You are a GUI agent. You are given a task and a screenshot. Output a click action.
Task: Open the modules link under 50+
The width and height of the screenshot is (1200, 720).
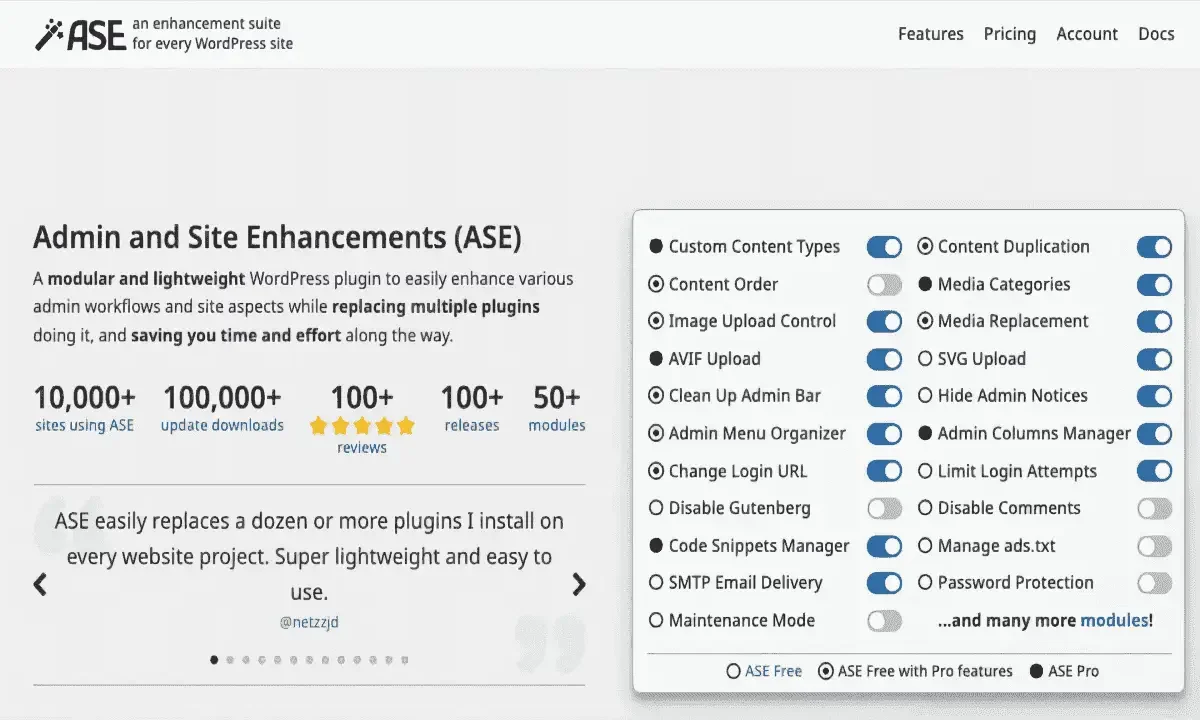(x=557, y=425)
